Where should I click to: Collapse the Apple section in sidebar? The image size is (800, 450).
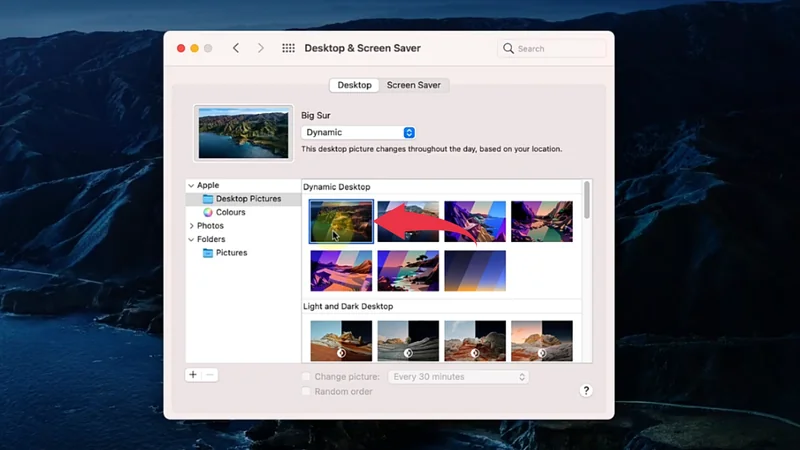point(191,185)
